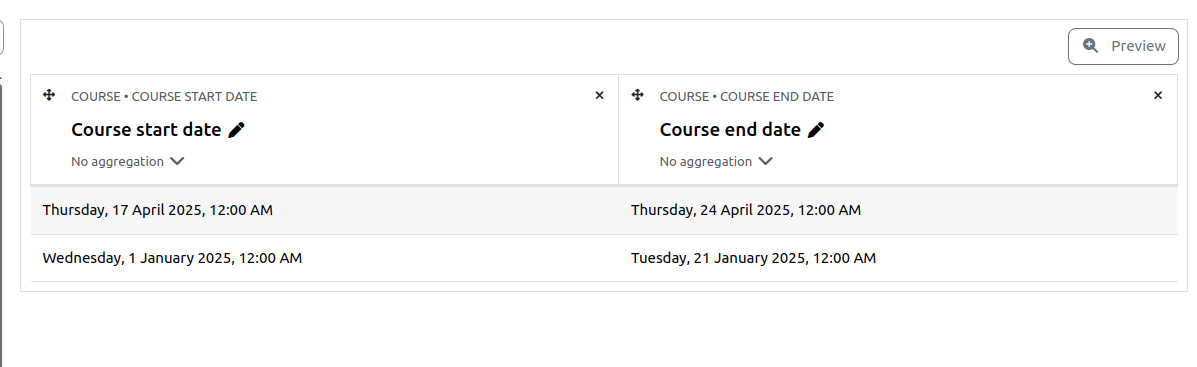
Task: Click the magnifier icon in Preview button
Action: point(1091,46)
